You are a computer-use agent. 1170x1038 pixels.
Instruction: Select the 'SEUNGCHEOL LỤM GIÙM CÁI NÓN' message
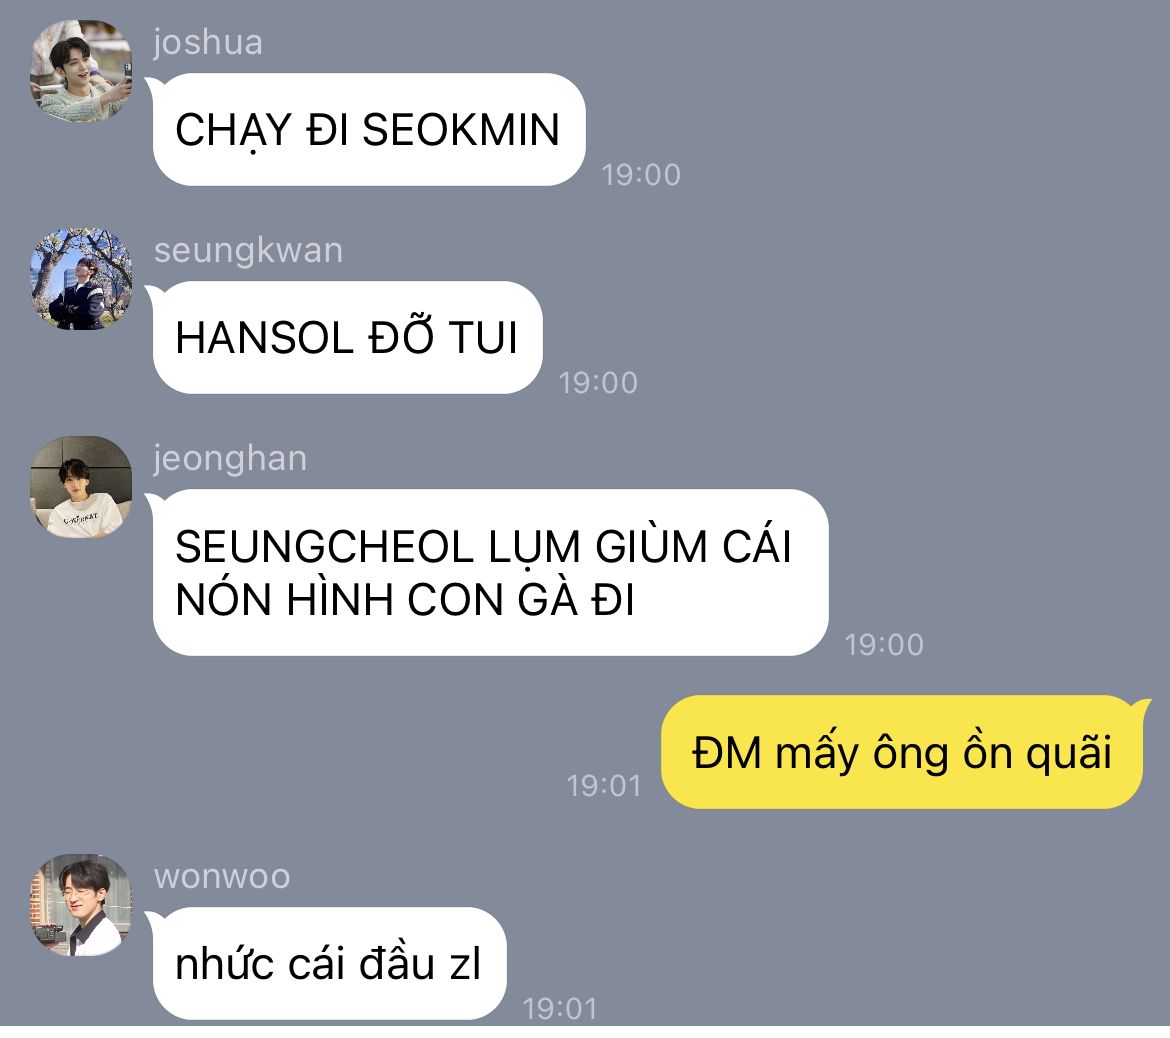click(490, 572)
